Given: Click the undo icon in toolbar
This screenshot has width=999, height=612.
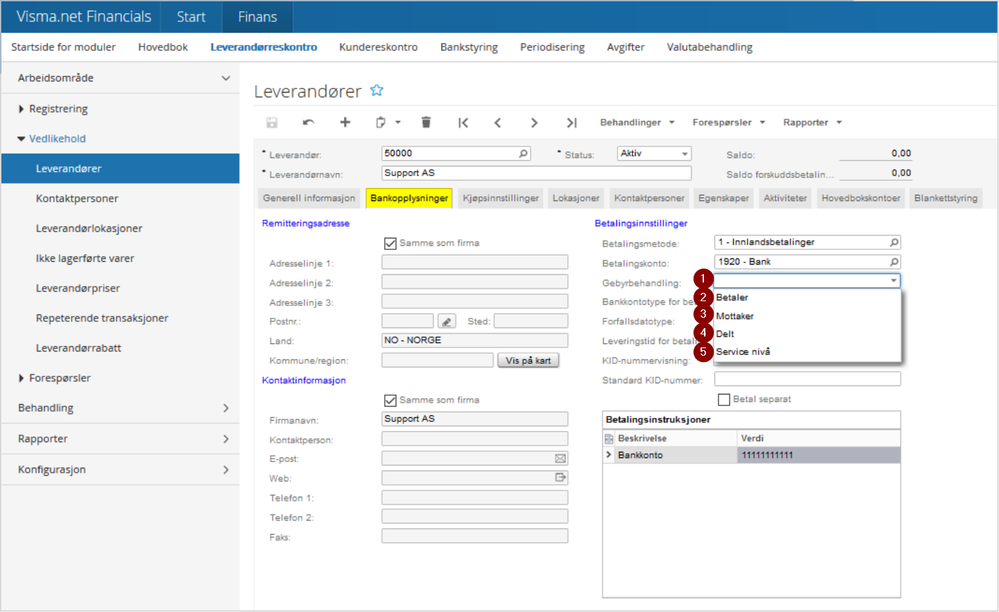Looking at the screenshot, I should click(308, 122).
